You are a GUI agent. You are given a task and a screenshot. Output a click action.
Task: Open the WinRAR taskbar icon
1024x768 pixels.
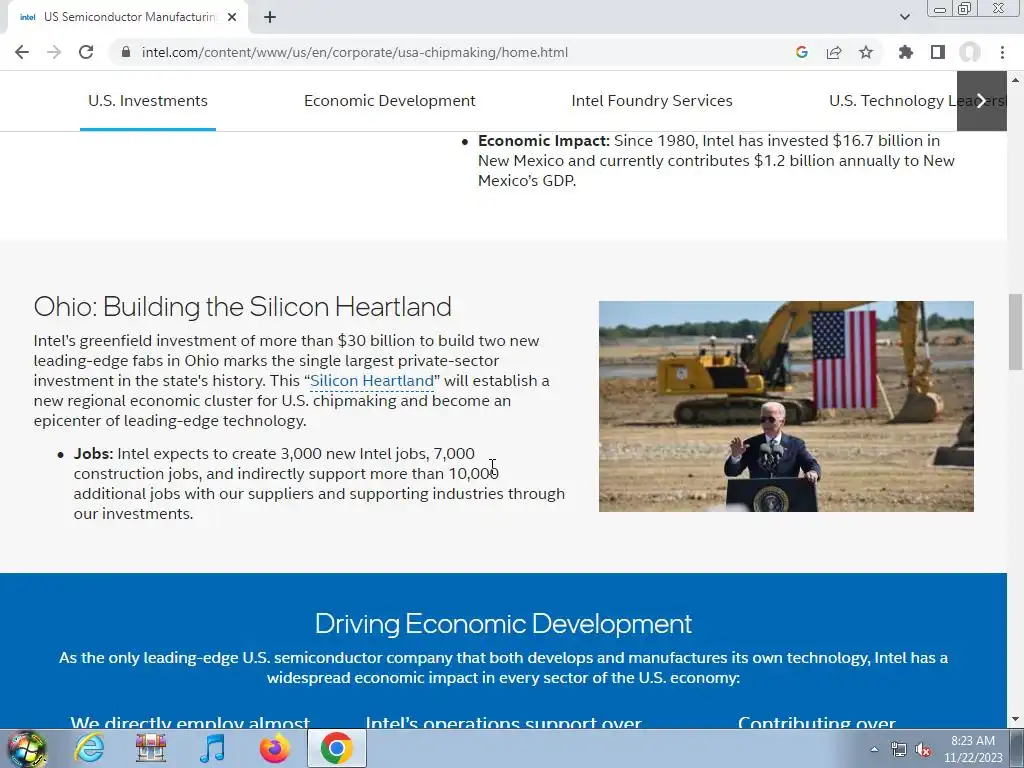tap(150, 748)
